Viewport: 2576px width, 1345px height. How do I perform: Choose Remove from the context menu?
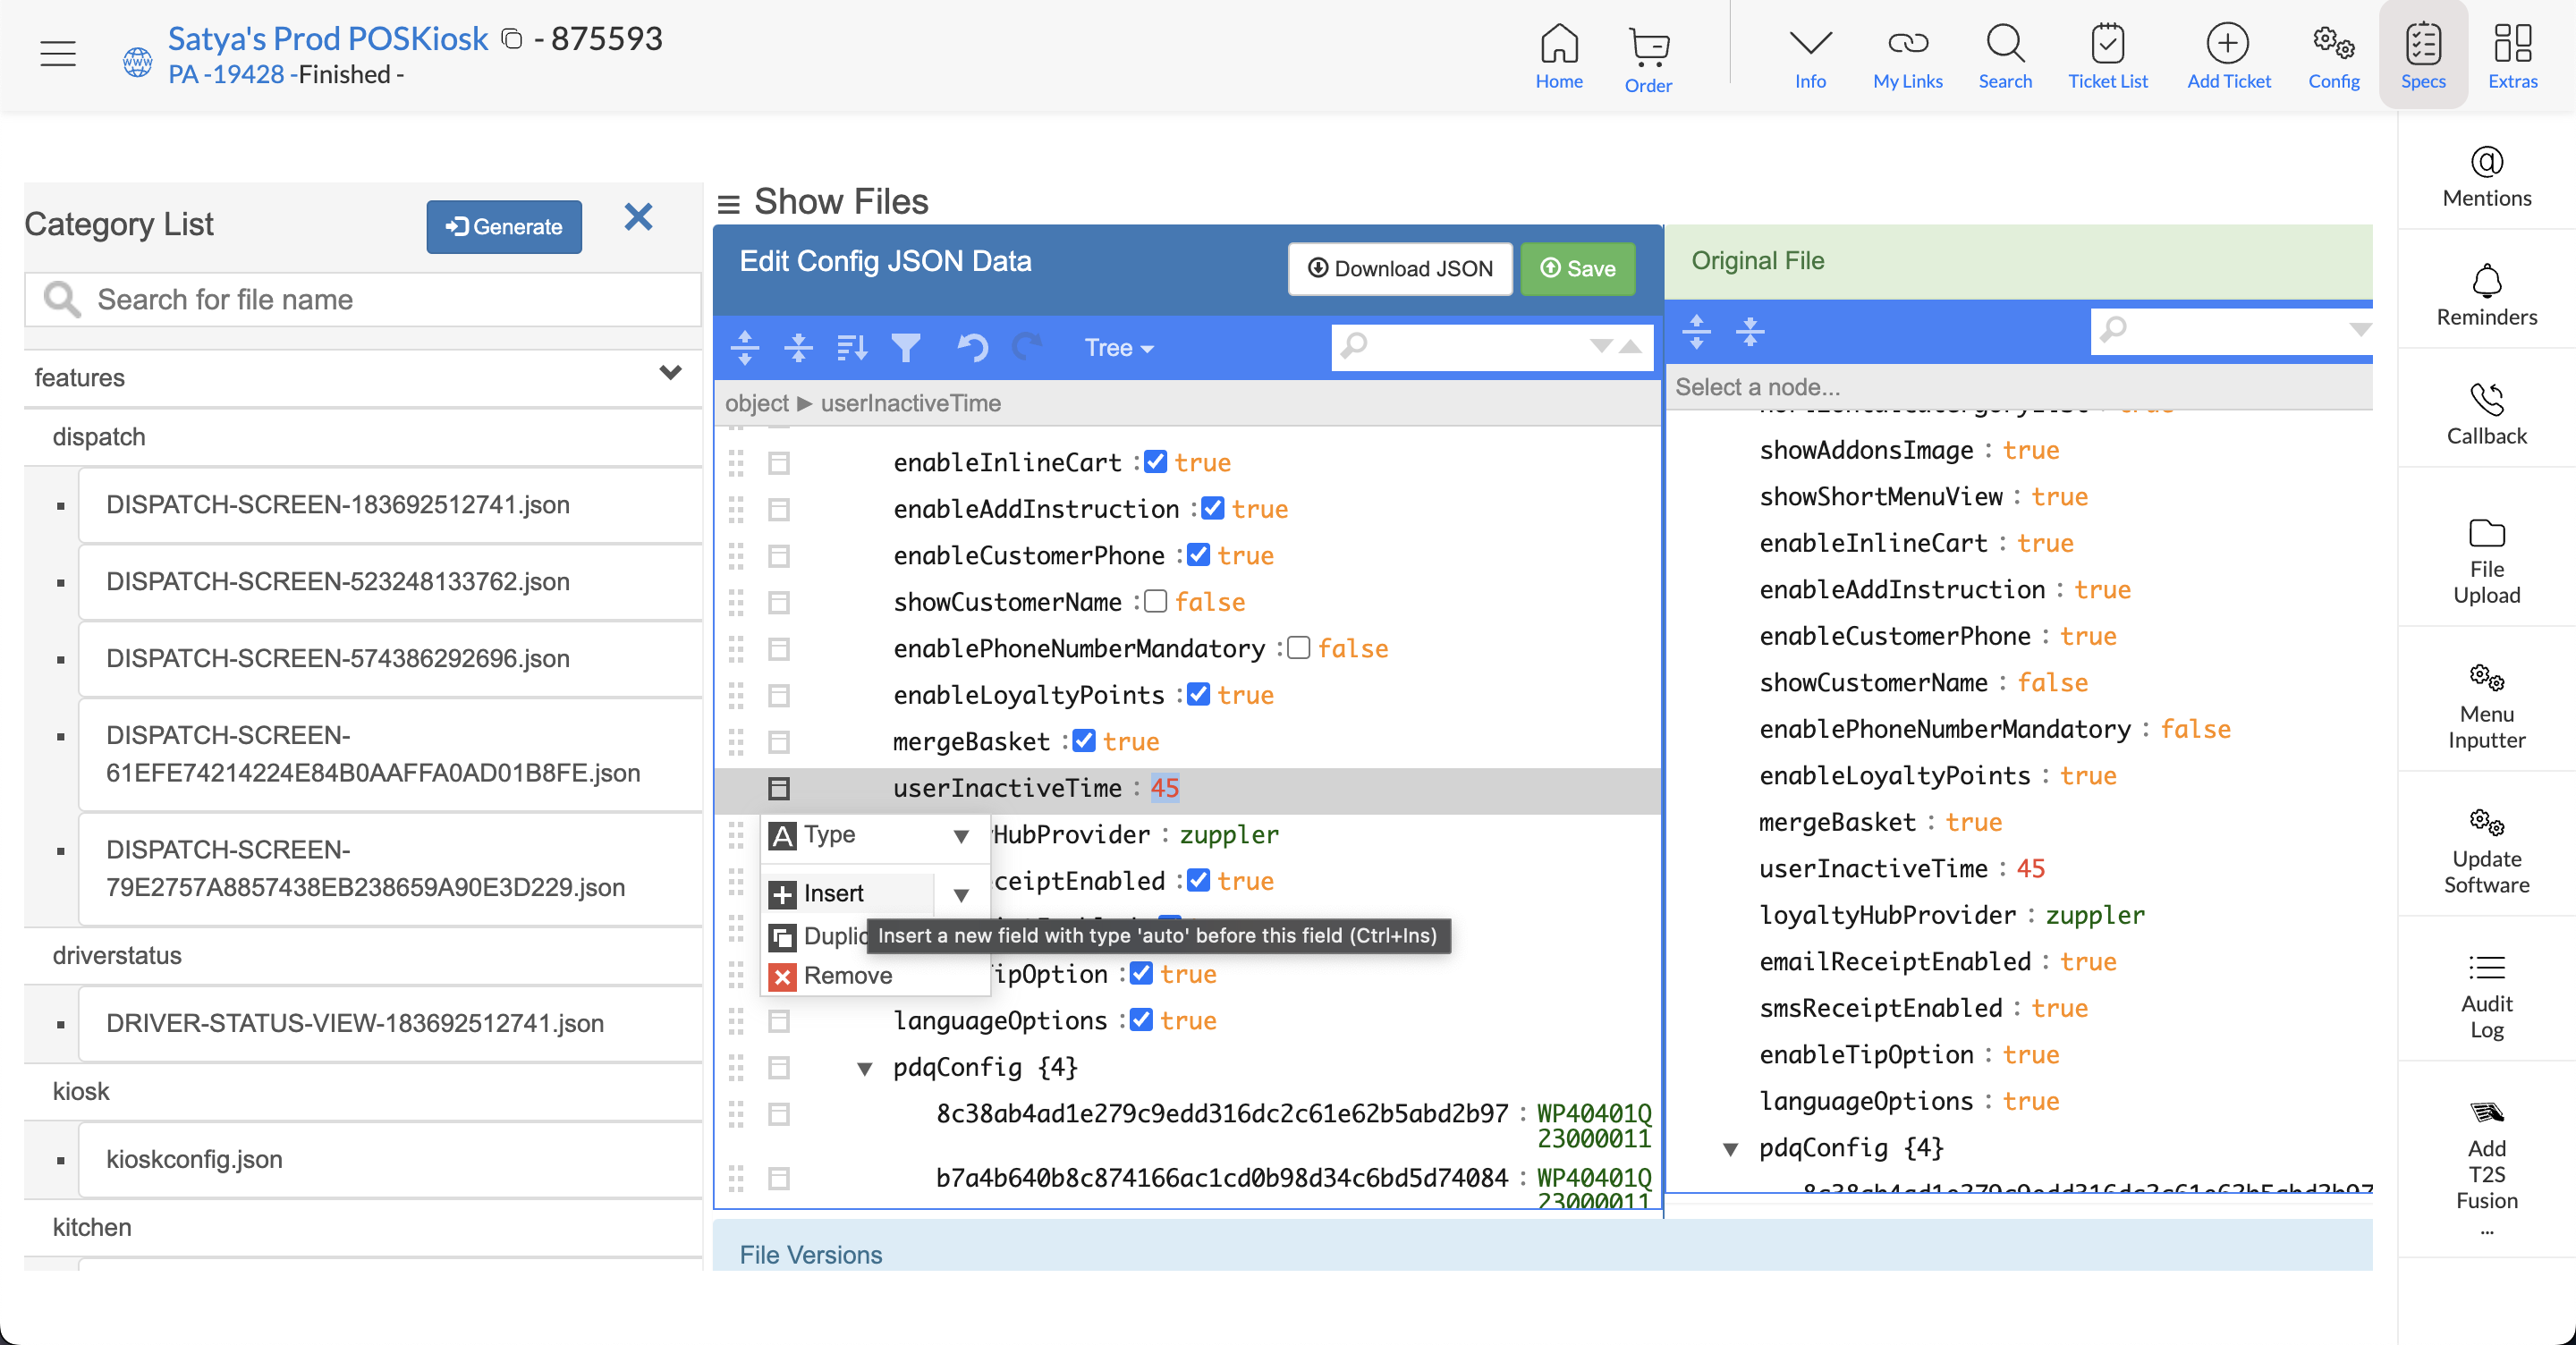coord(847,975)
